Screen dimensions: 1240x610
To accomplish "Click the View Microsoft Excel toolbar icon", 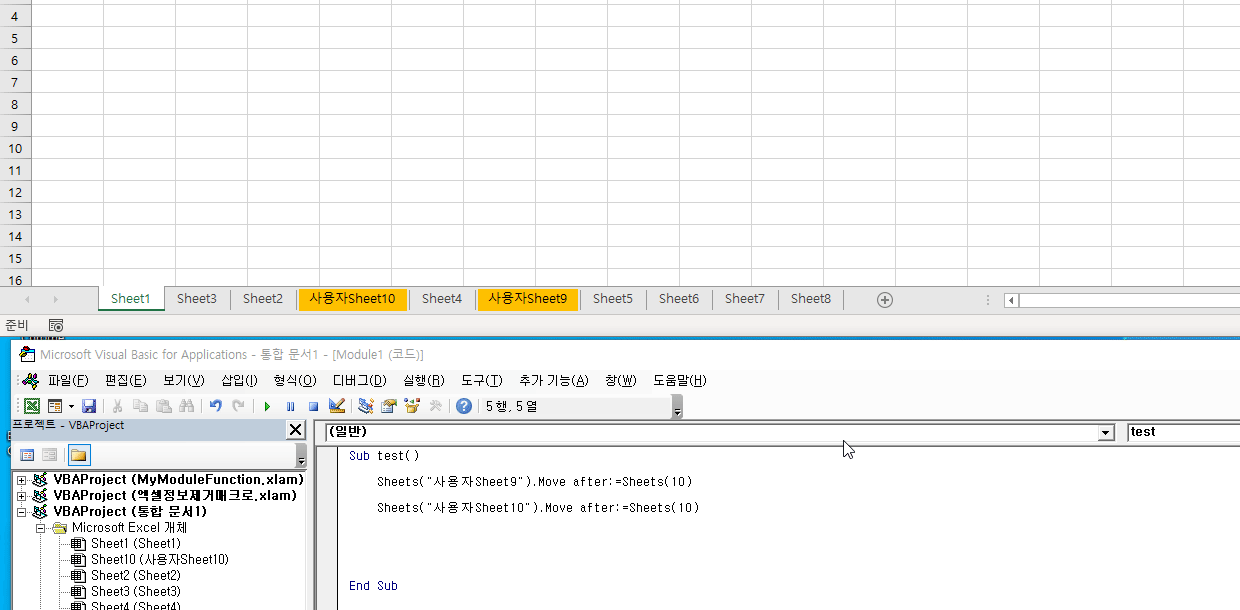I will [32, 406].
